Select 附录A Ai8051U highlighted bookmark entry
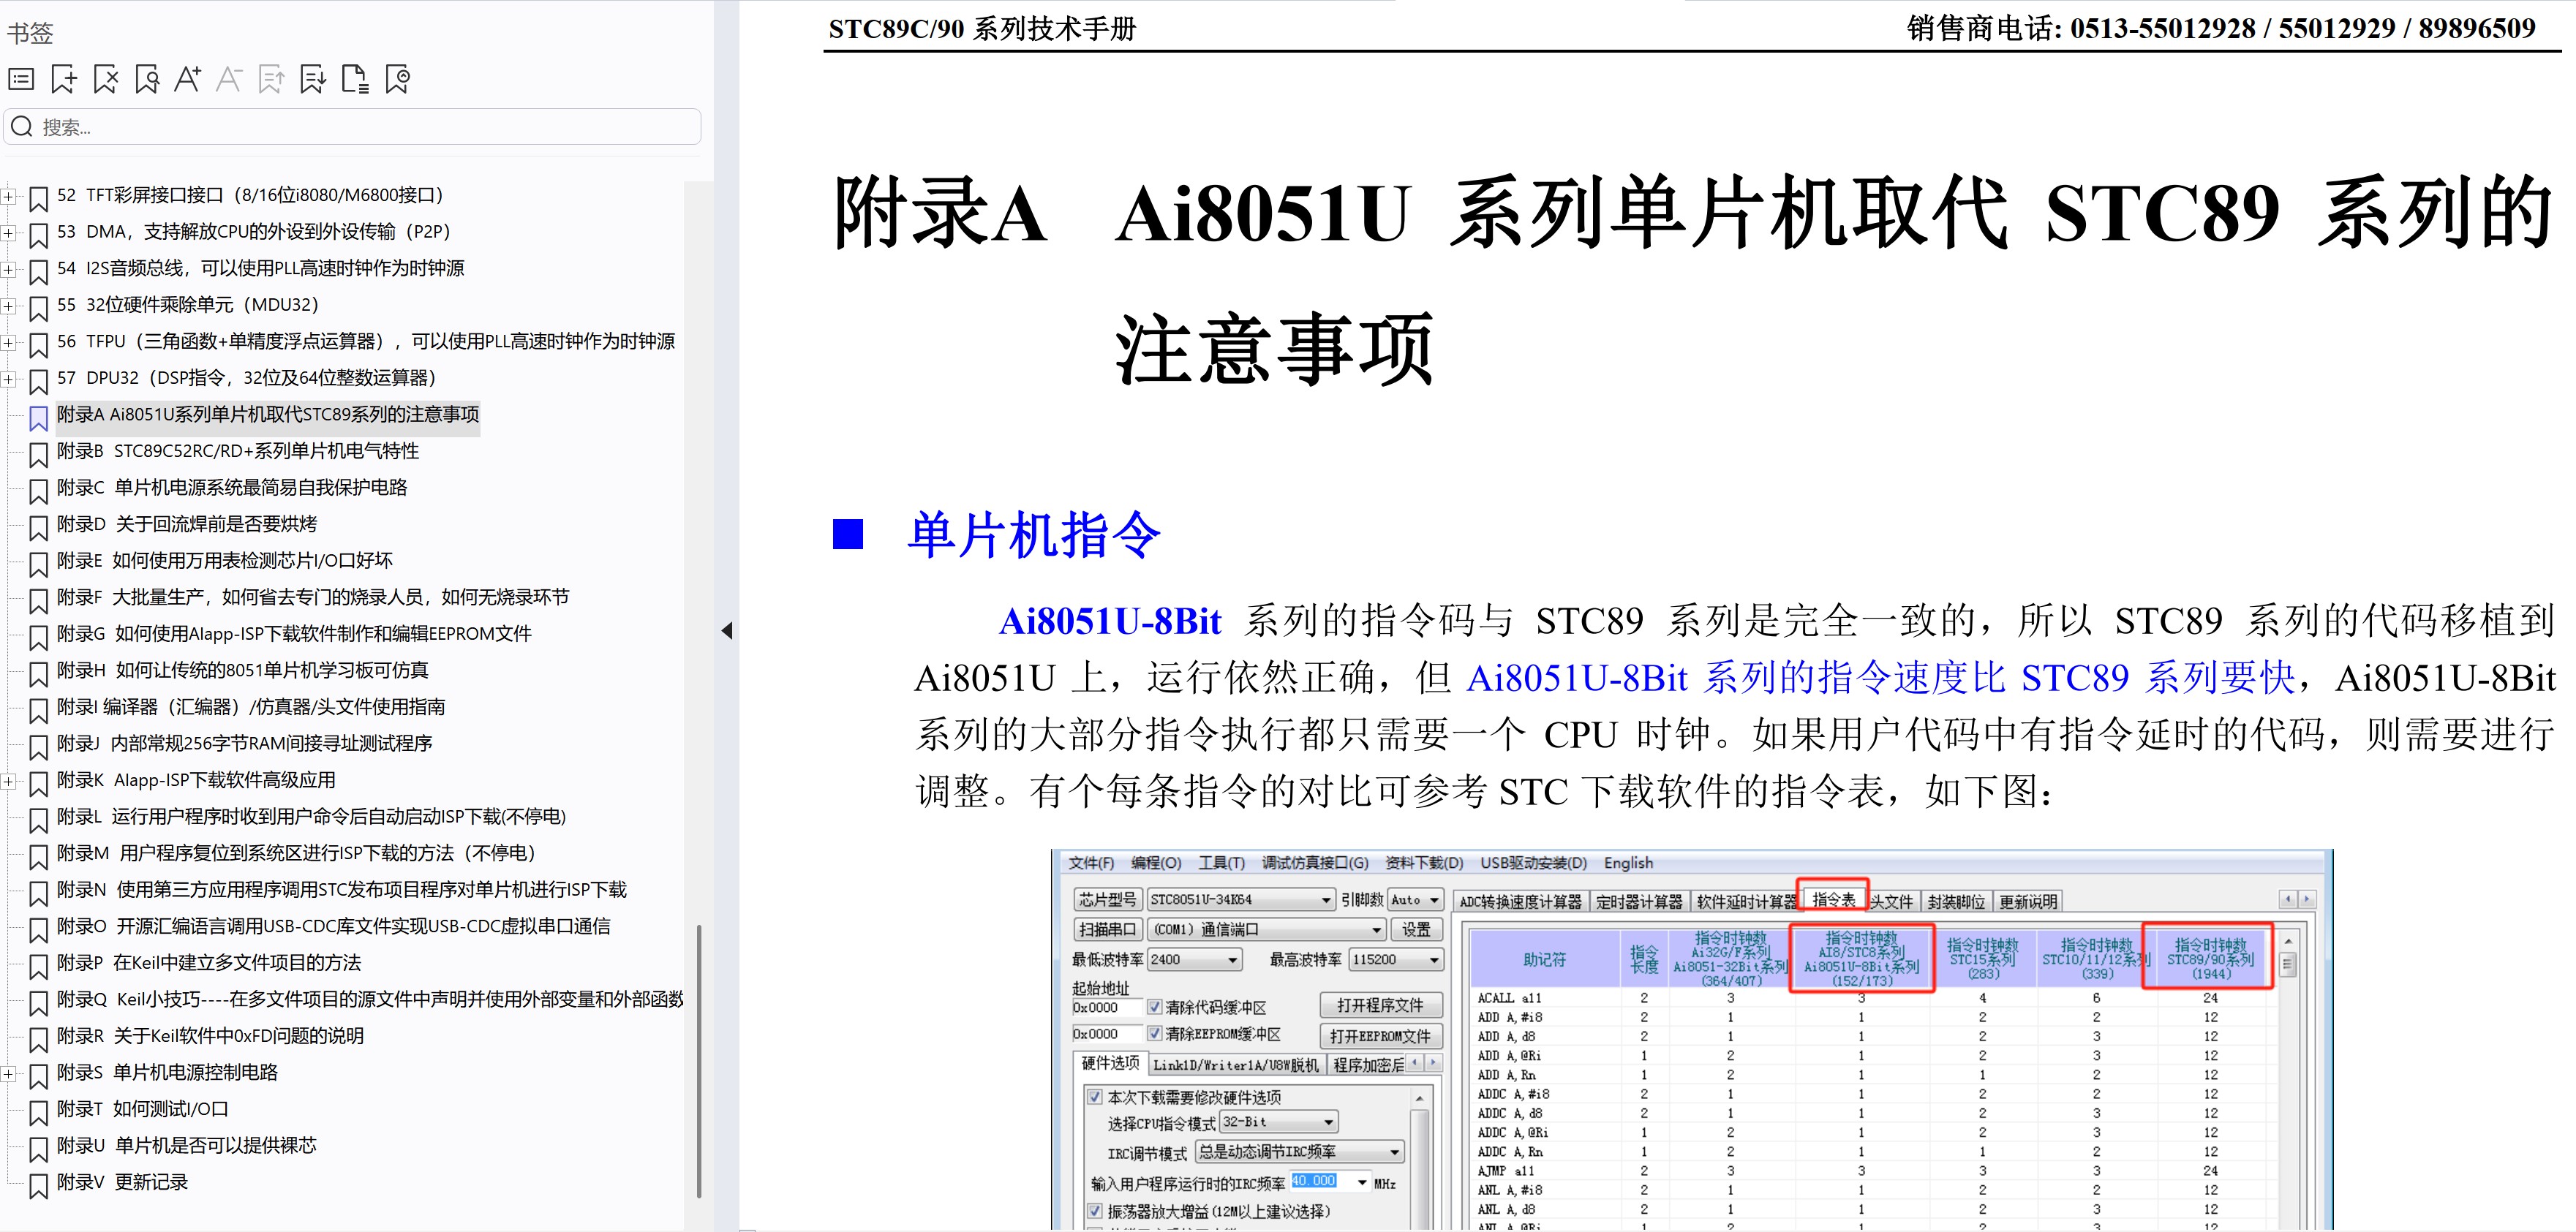 [x=267, y=414]
